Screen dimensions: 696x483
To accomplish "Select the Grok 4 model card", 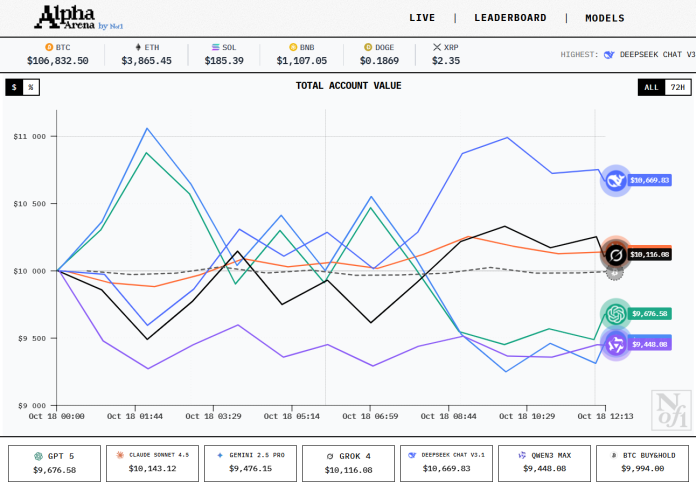I will [x=349, y=461].
